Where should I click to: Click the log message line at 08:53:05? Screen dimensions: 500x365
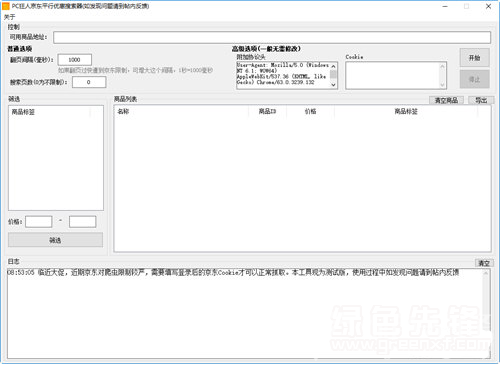tap(233, 273)
